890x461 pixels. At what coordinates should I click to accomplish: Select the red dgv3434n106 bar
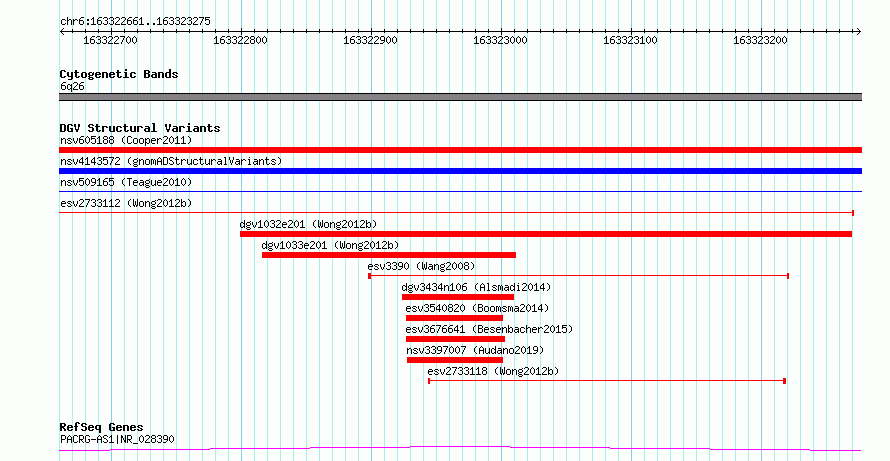tap(458, 297)
